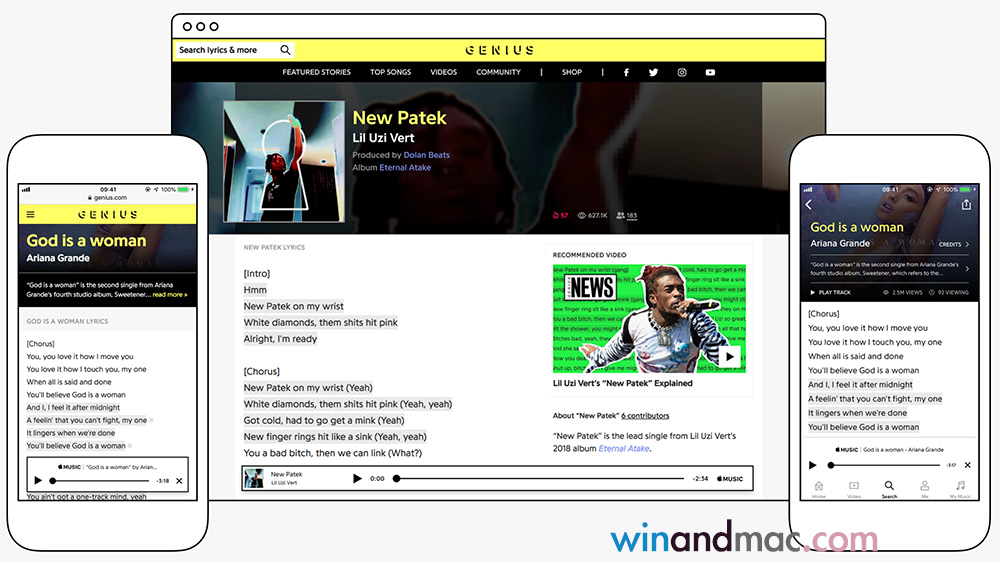Play the New Patek track in desktop player
The image size is (1000, 562).
pyautogui.click(x=357, y=479)
